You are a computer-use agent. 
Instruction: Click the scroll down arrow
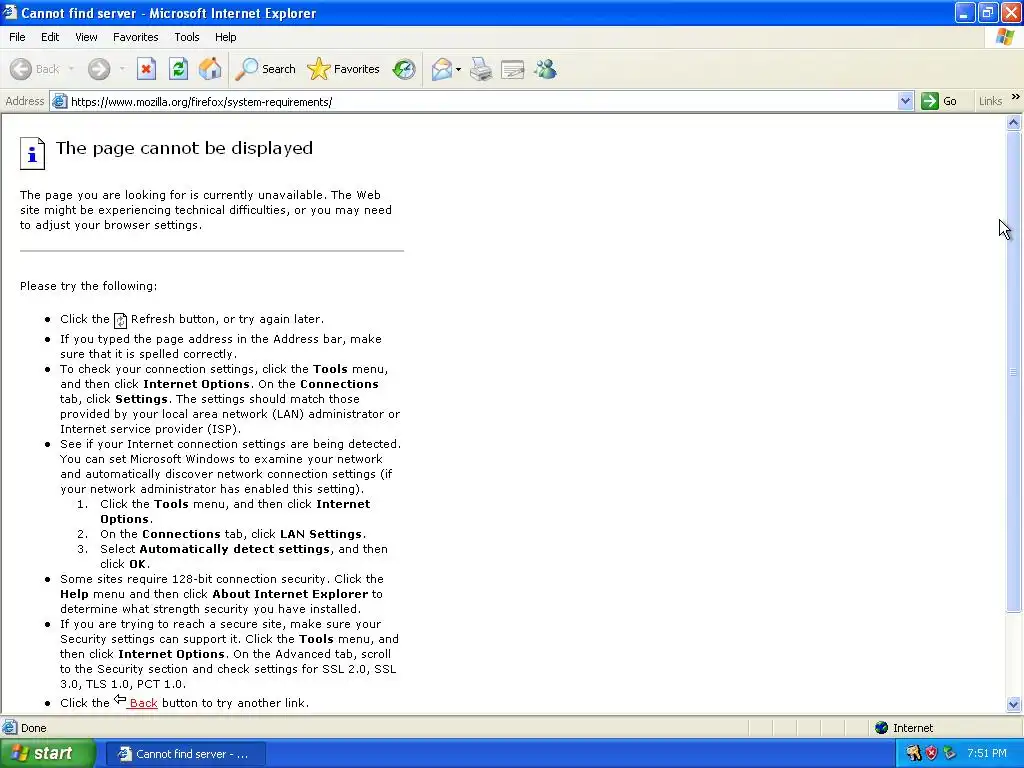1014,704
